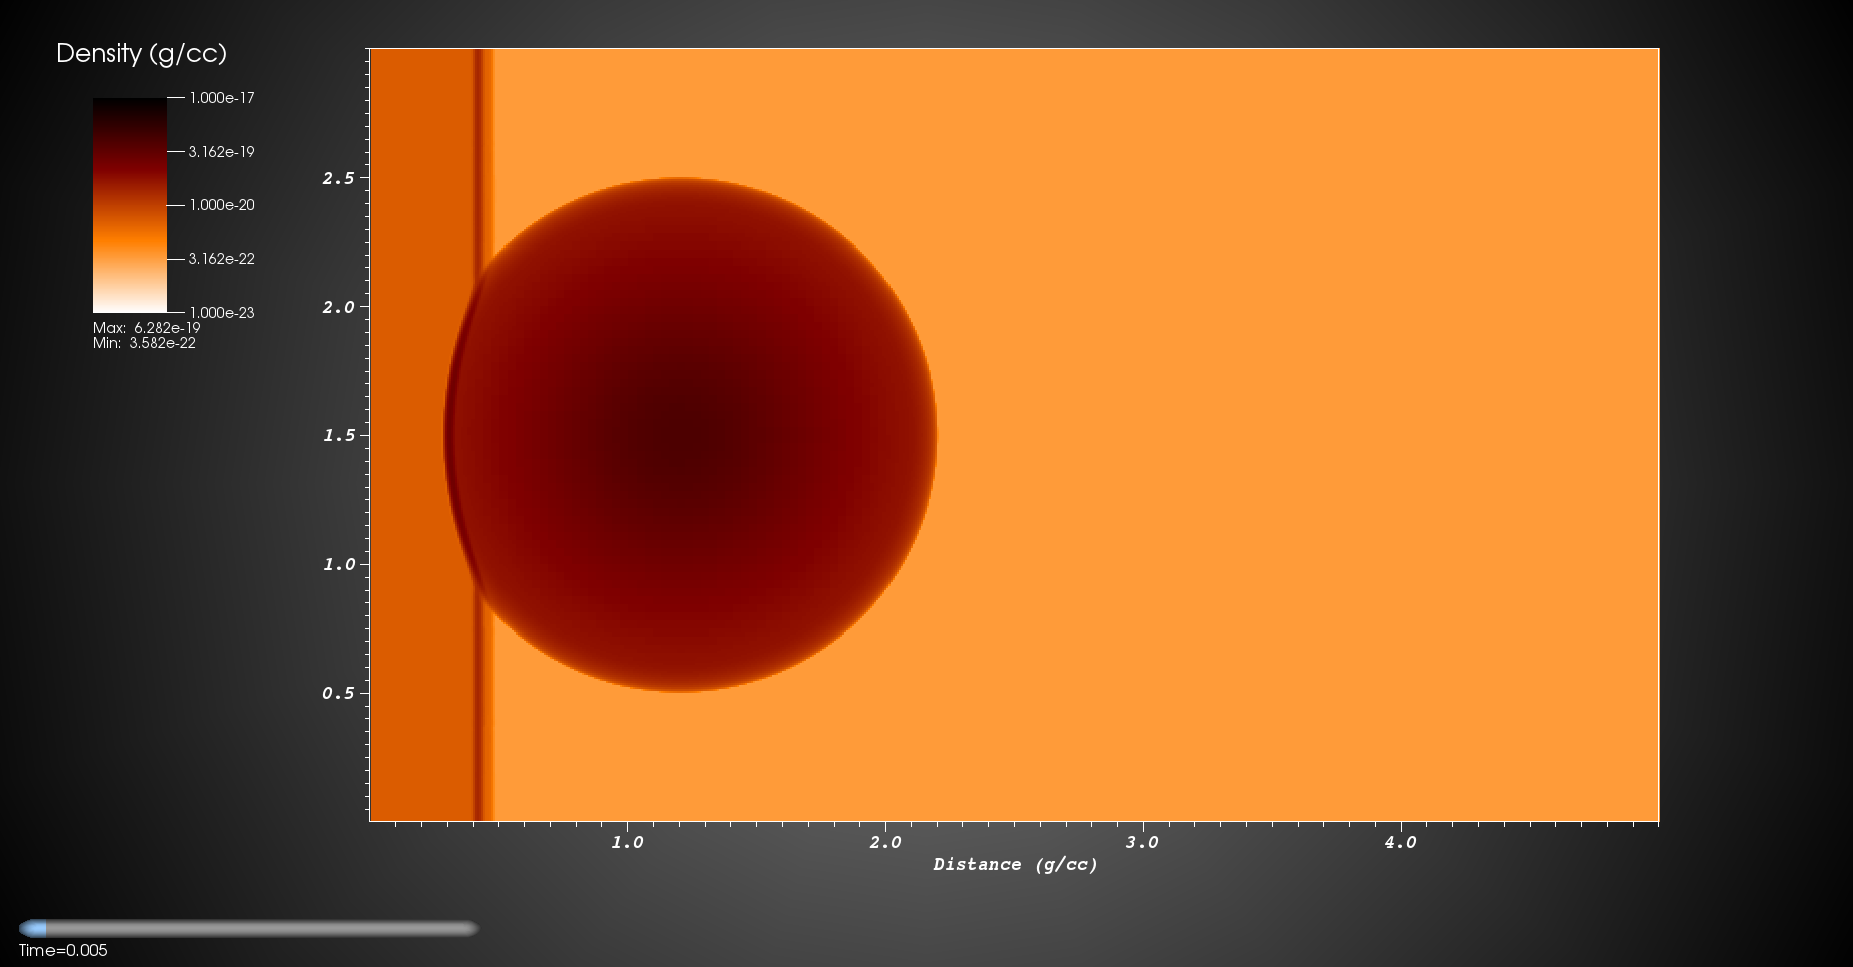Click the "Density (g/cc)" title
This screenshot has height=967, width=1853.
coord(141,53)
